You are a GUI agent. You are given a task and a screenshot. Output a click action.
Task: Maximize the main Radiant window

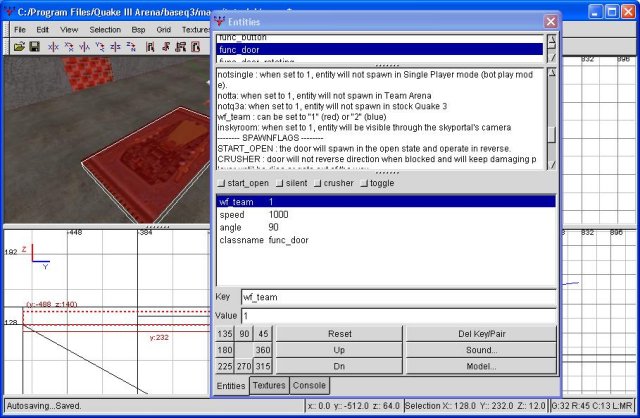(x=611, y=12)
